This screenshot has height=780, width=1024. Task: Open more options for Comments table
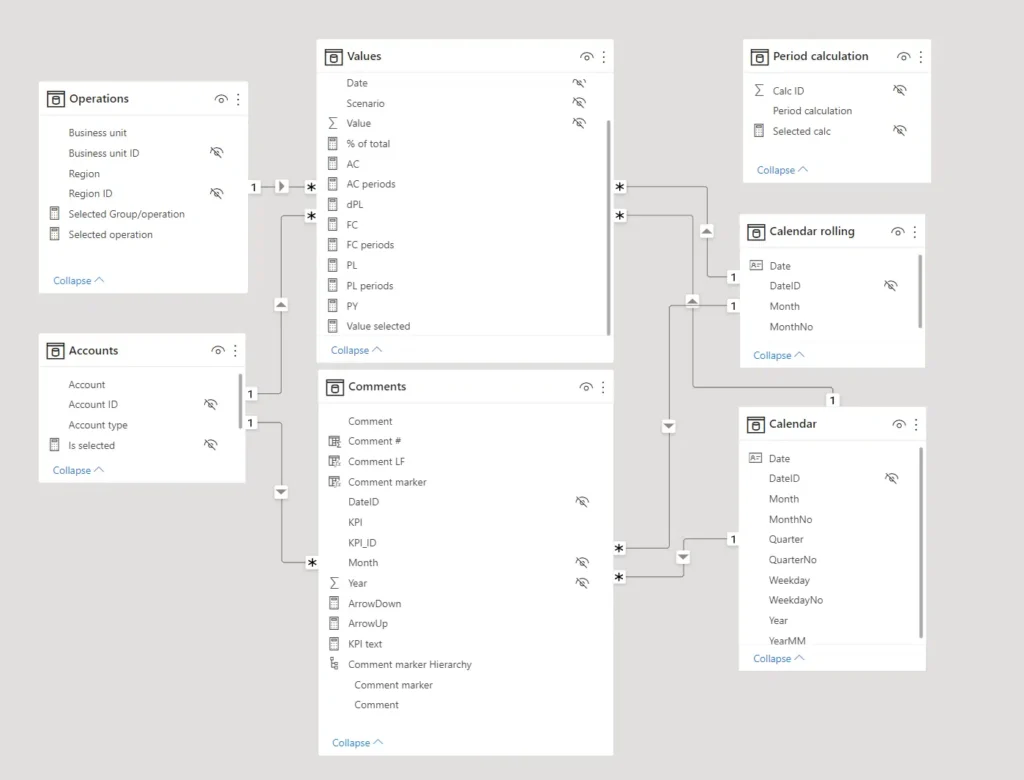(x=603, y=387)
